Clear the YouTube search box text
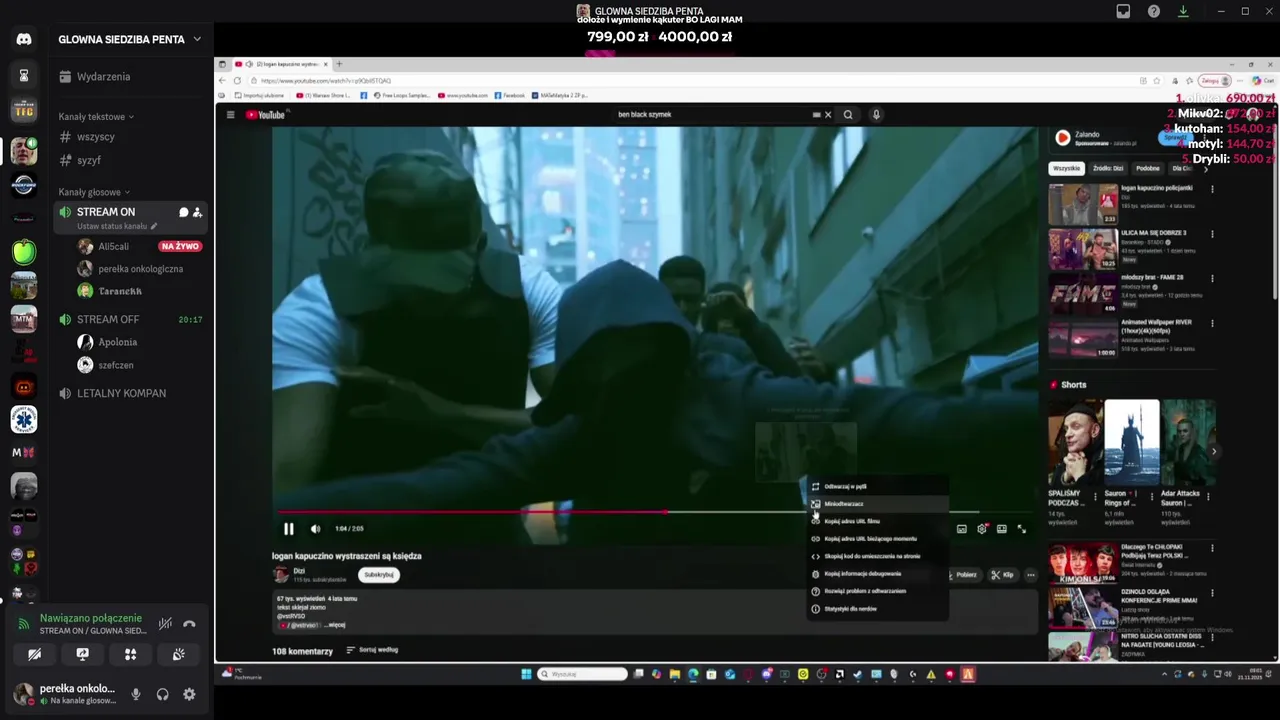 (x=828, y=115)
